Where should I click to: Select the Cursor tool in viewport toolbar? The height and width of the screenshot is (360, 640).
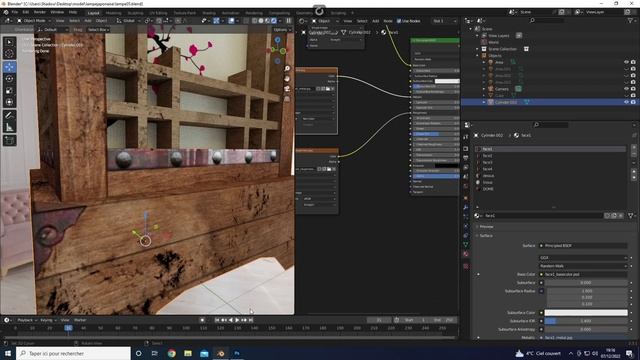coord(9,53)
